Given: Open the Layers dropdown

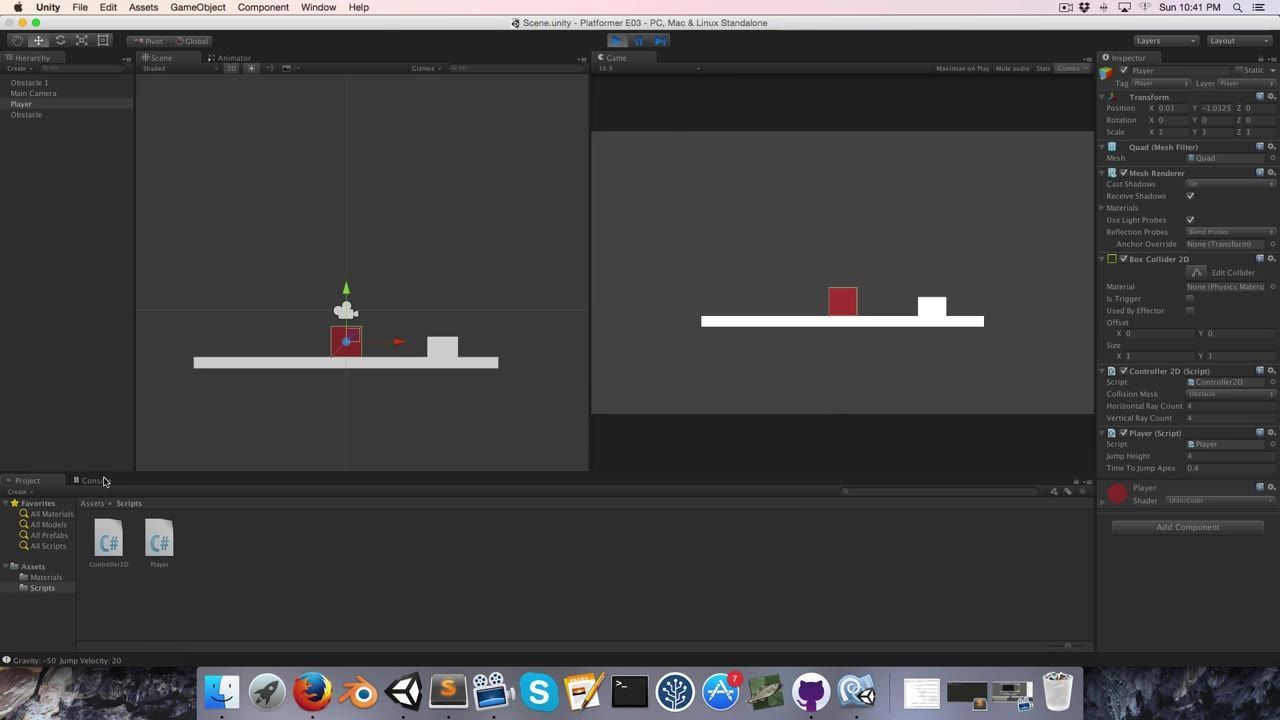Looking at the screenshot, I should (x=1165, y=41).
